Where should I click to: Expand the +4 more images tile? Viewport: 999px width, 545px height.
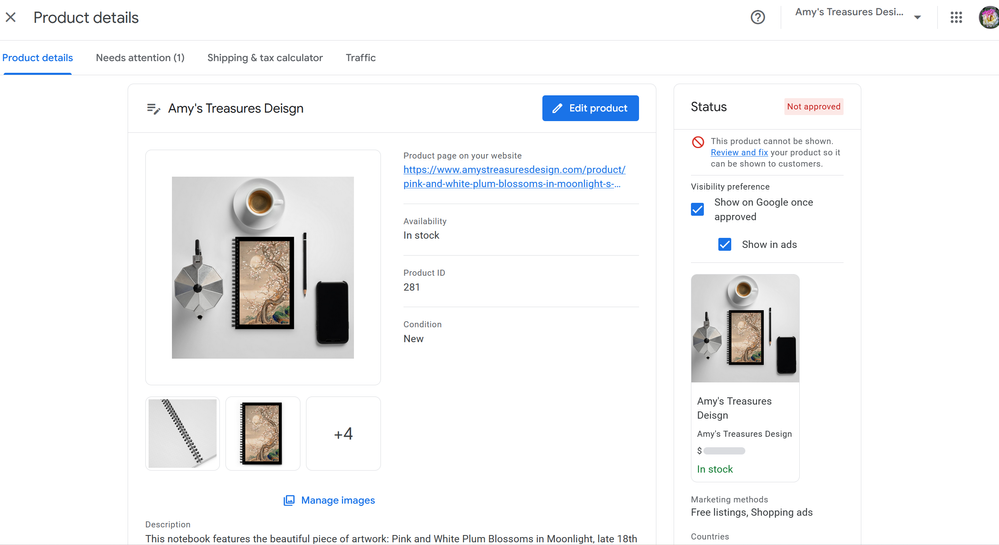[343, 434]
